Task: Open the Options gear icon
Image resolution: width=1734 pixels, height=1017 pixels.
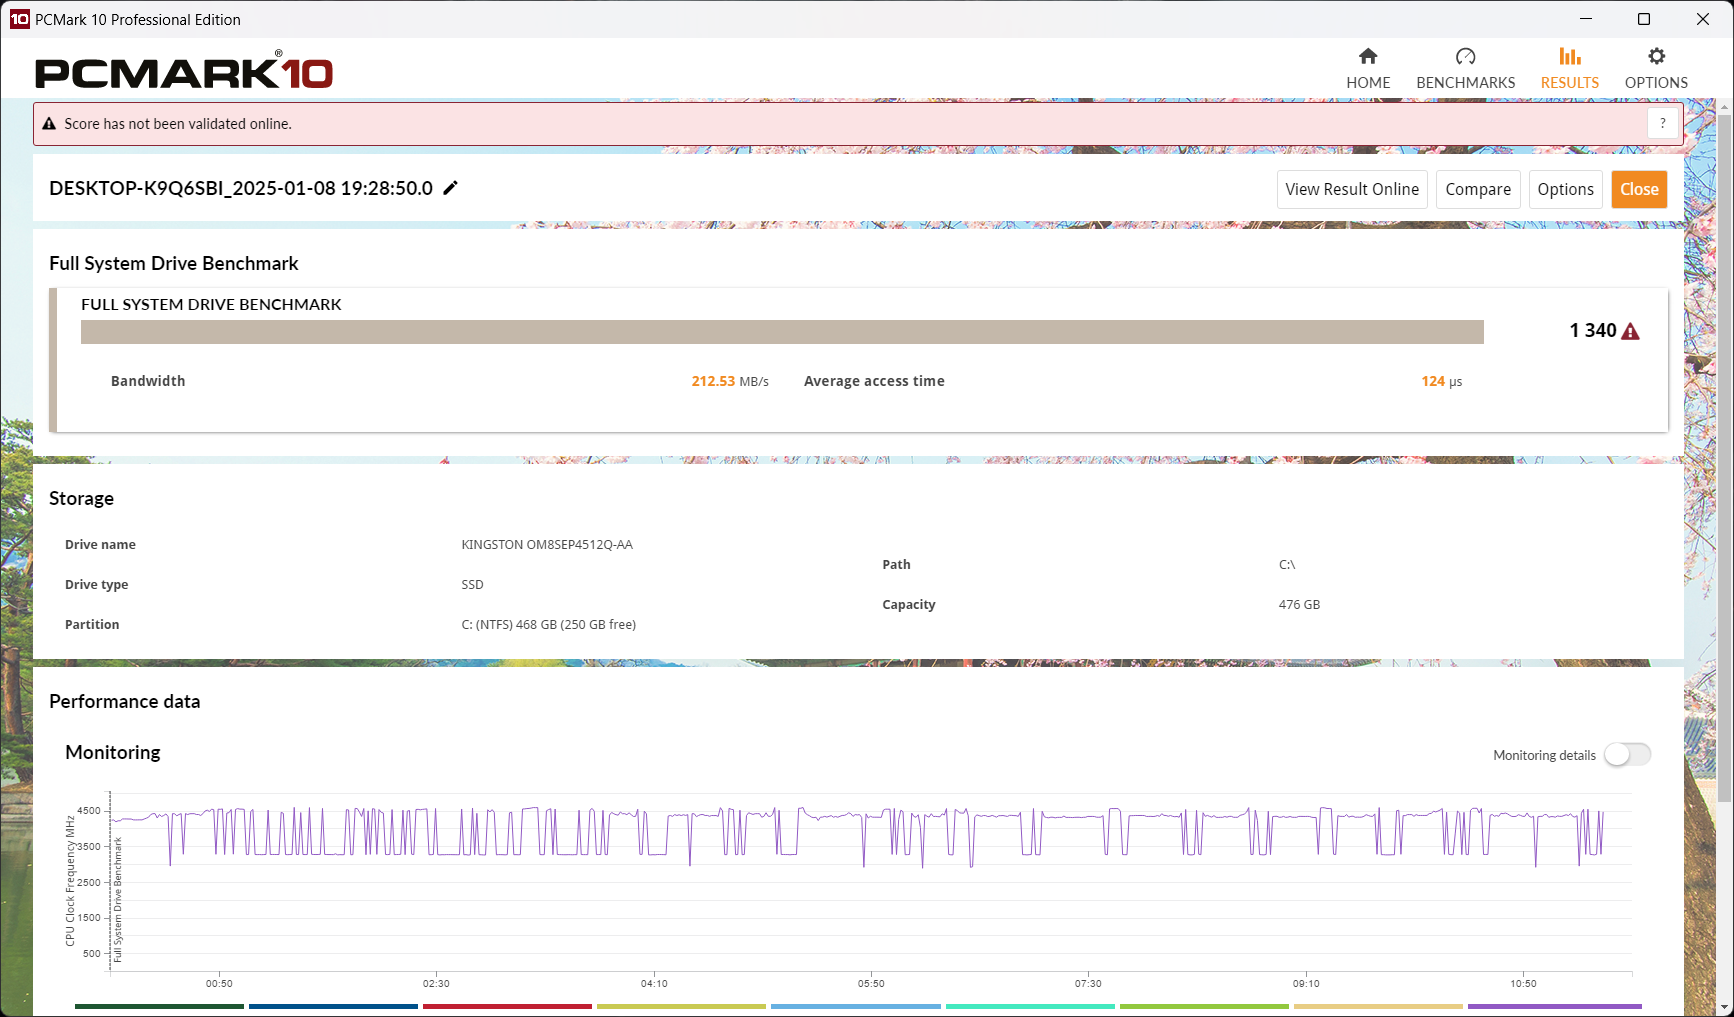Action: point(1656,56)
